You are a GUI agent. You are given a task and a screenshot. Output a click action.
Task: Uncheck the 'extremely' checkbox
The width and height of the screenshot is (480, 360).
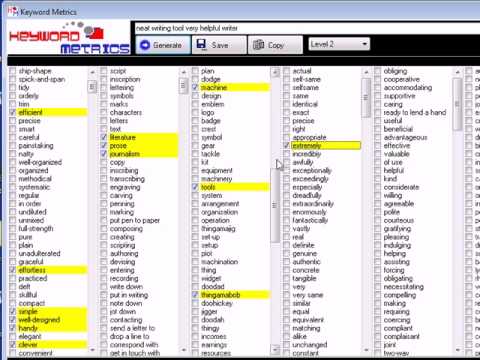pyautogui.click(x=286, y=146)
